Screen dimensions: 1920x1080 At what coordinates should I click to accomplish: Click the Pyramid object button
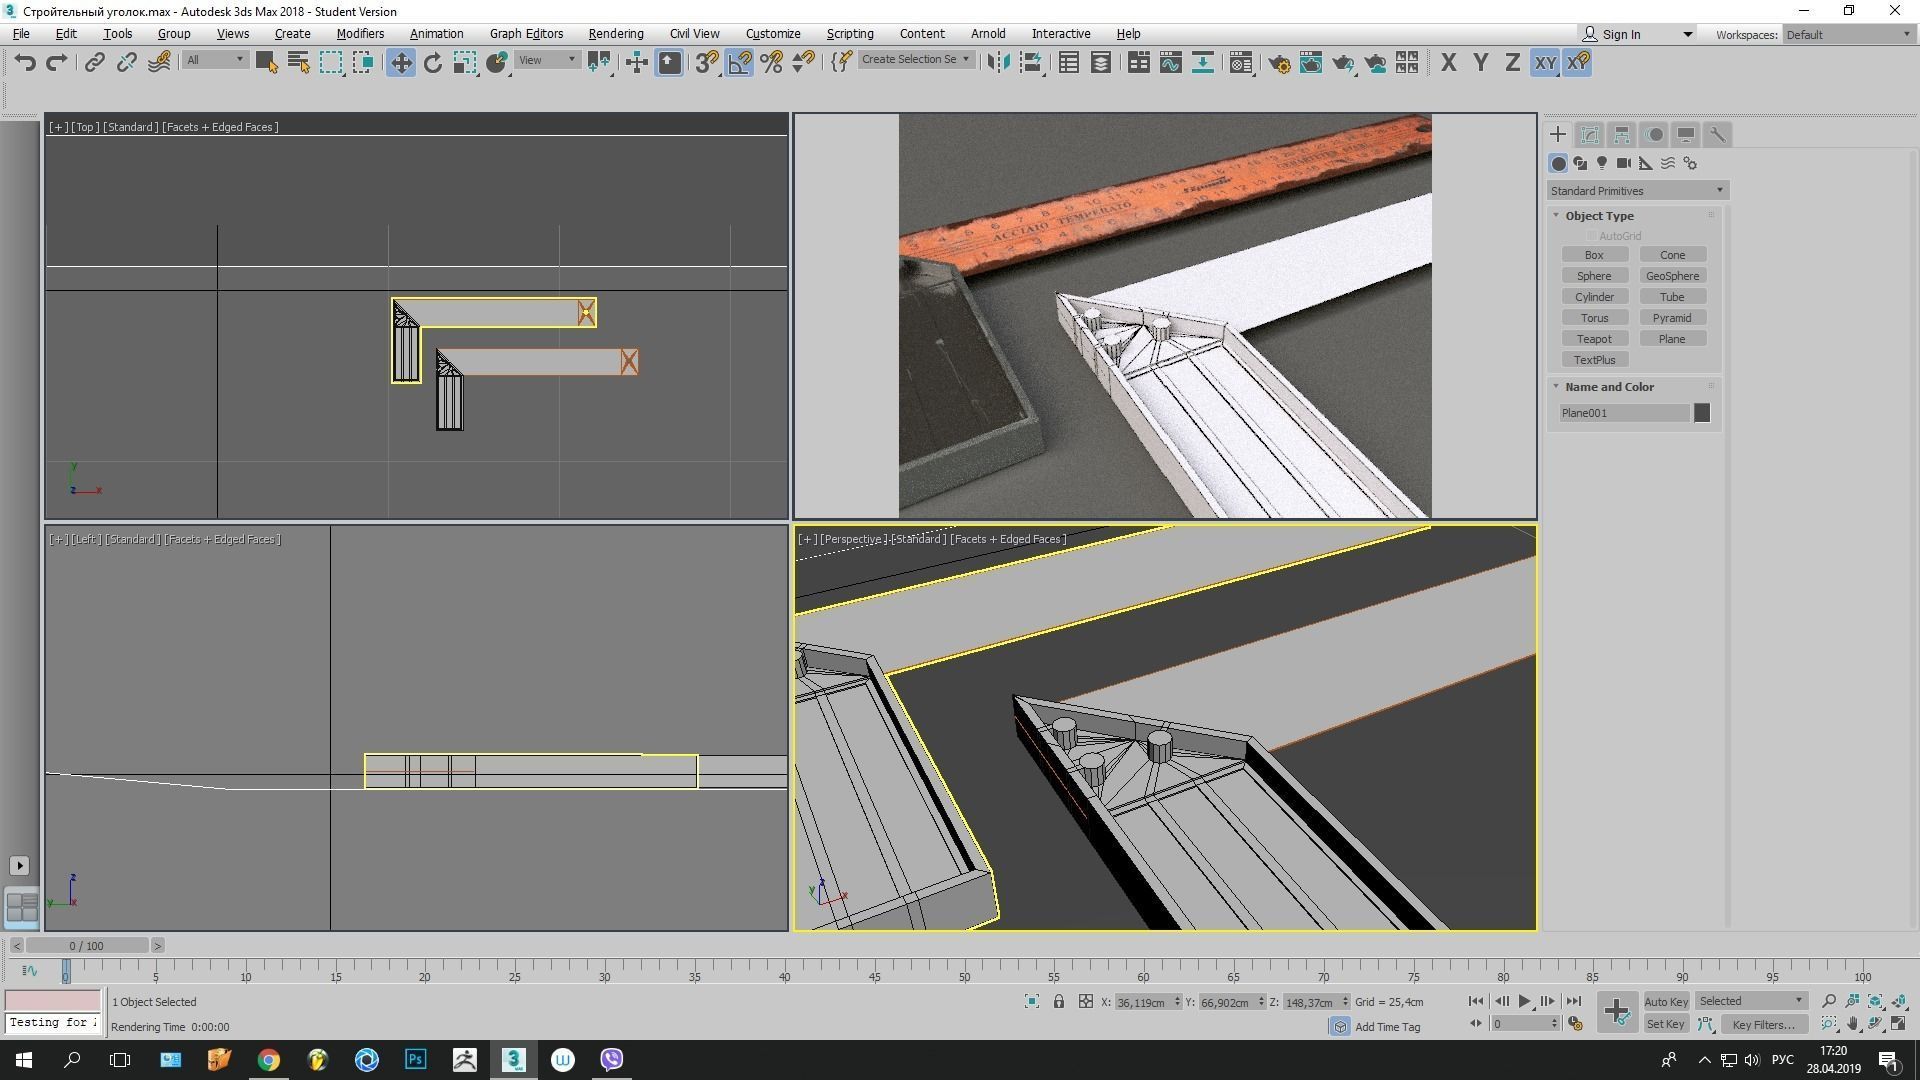[x=1672, y=318]
